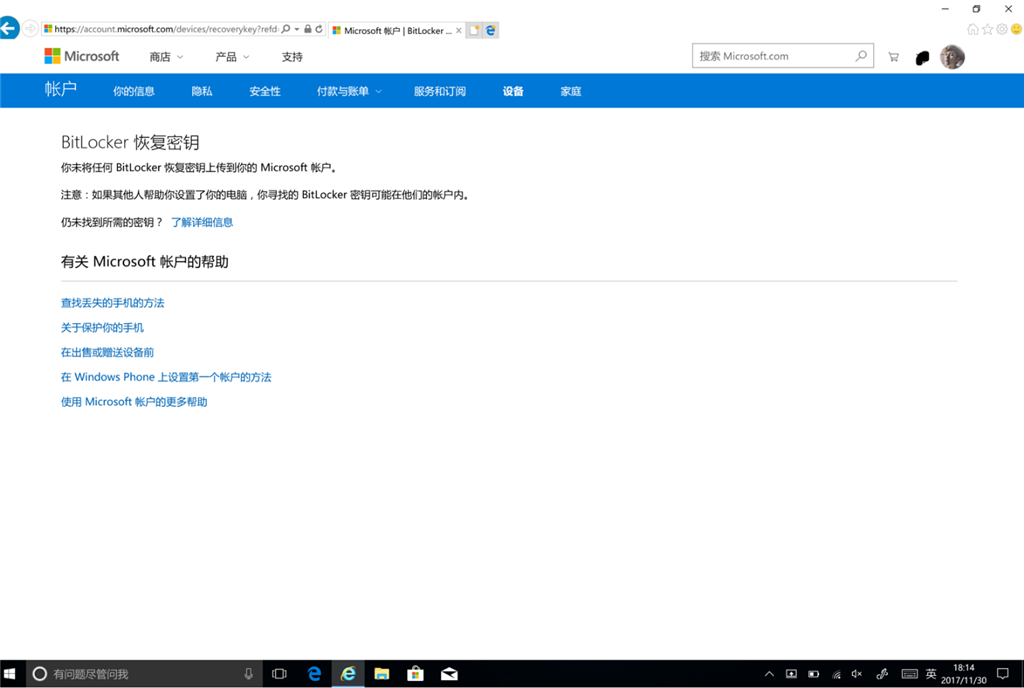This screenshot has height=688, width=1024.
Task: Click the search magnifier in address bar
Action: (285, 29)
